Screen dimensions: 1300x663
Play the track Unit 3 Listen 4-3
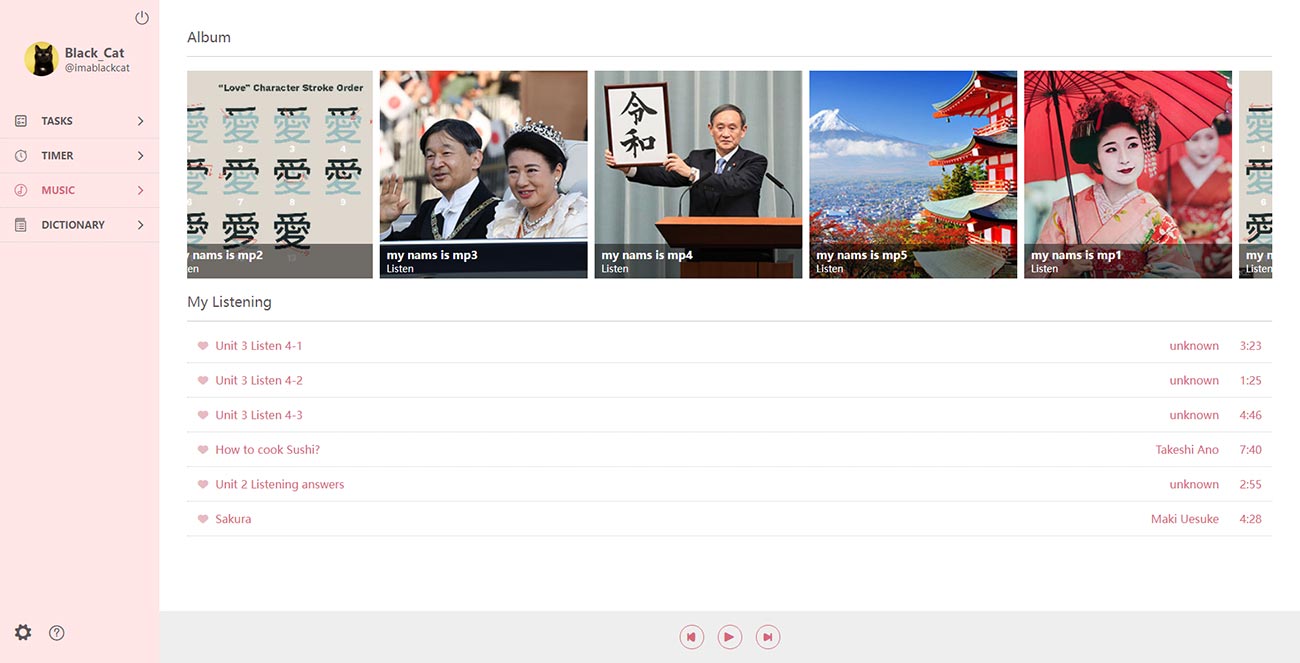[x=259, y=415]
